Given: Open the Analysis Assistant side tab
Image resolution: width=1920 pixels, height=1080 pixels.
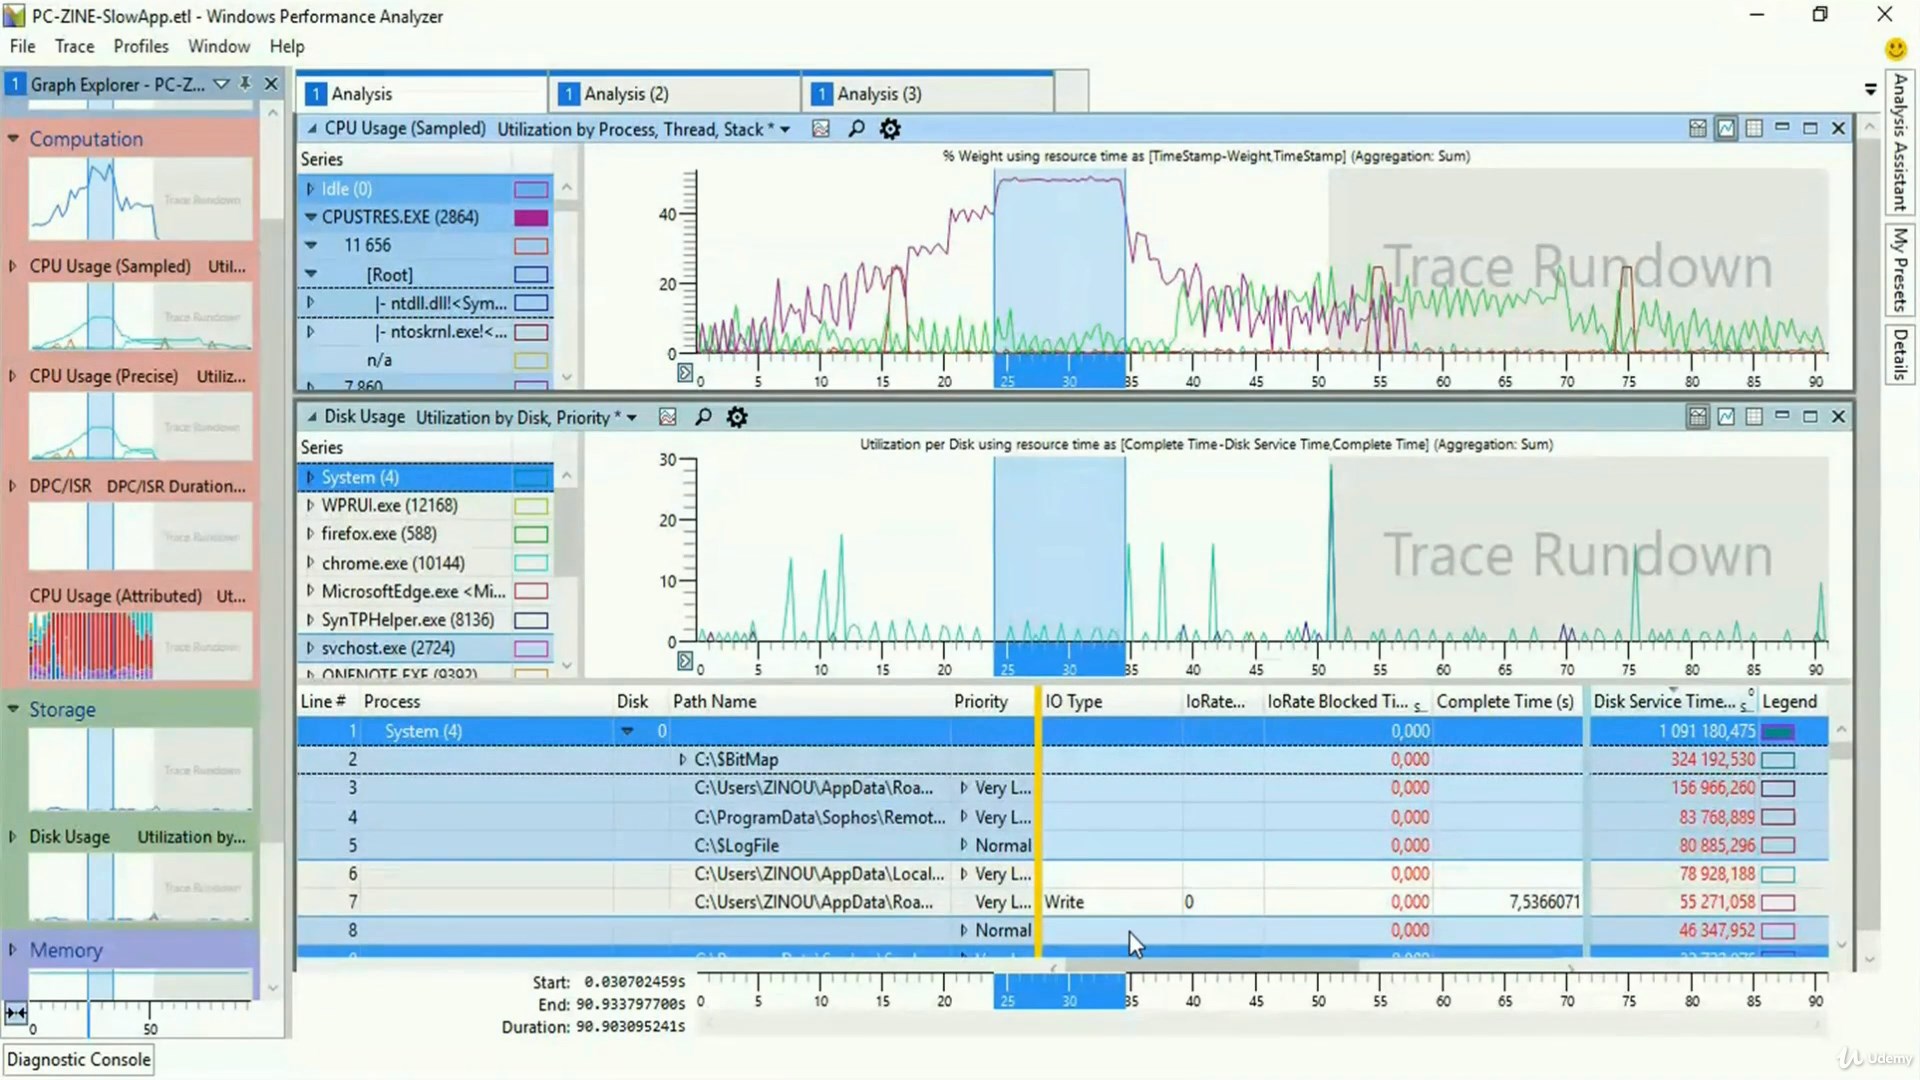Looking at the screenshot, I should pyautogui.click(x=1899, y=141).
